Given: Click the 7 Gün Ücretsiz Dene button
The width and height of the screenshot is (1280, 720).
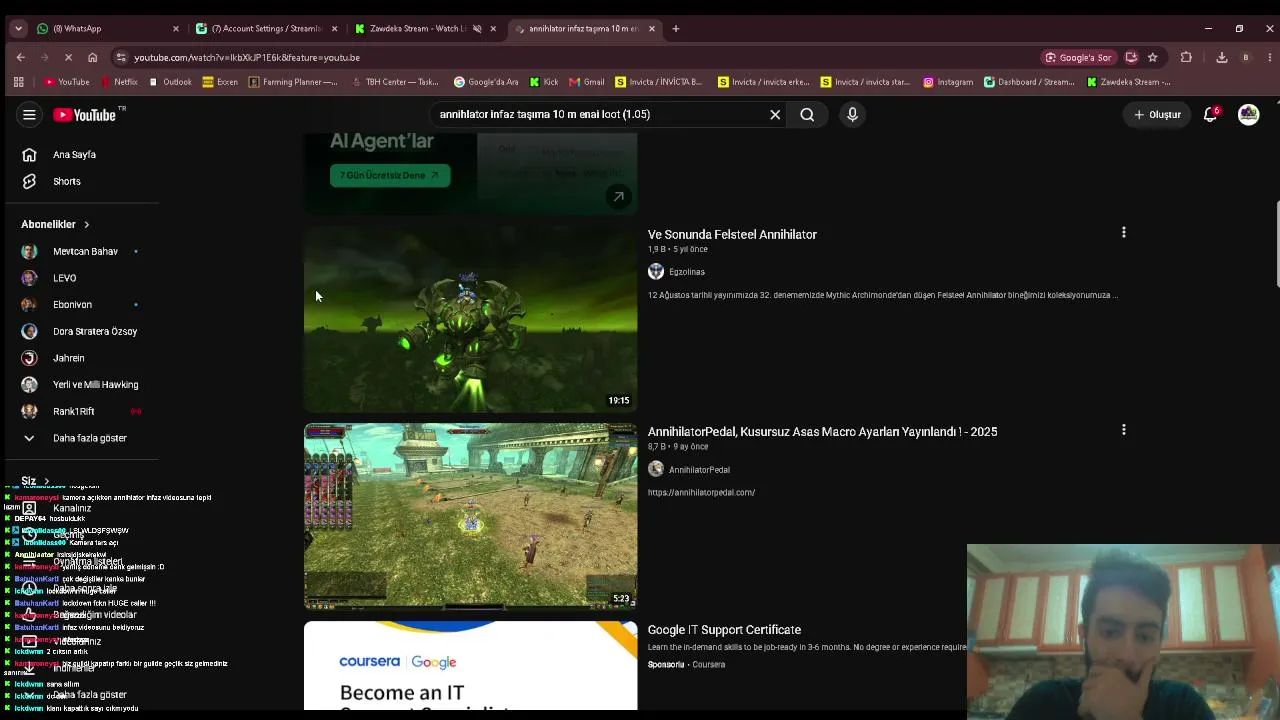Looking at the screenshot, I should pyautogui.click(x=390, y=175).
